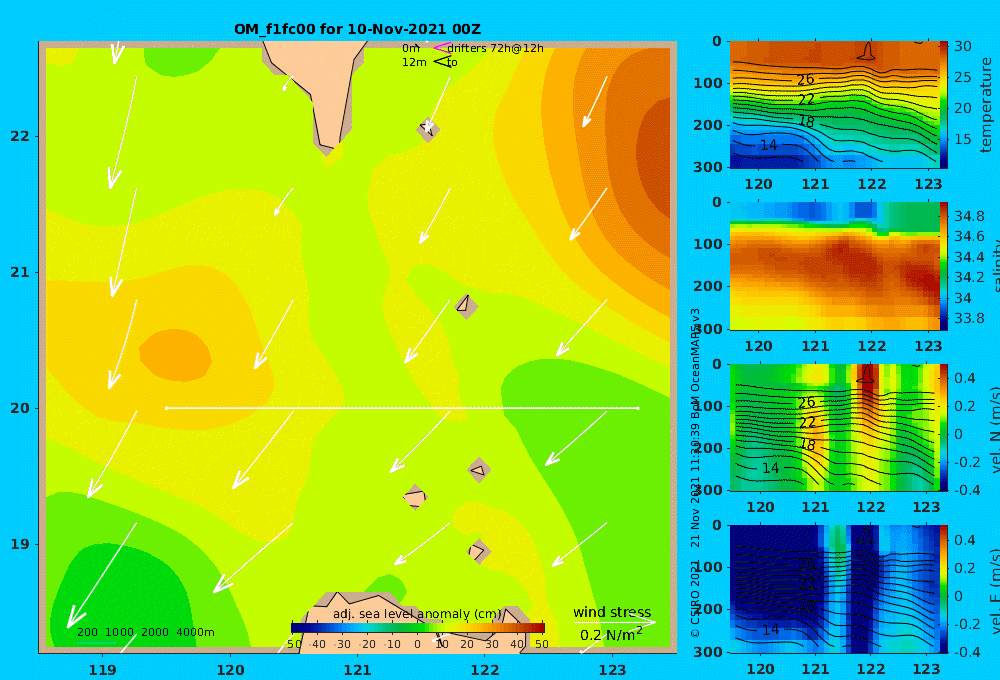Click the 'drifters 72h@12h' legend text
The image size is (1000, 680).
tap(496, 48)
